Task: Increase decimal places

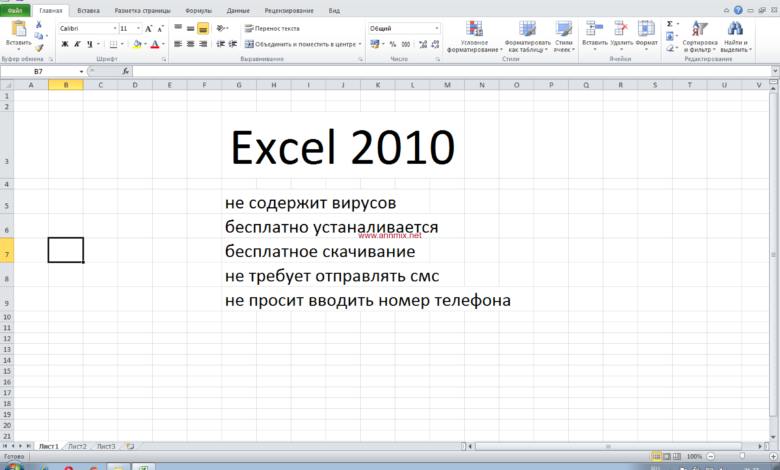Action: pyautogui.click(x=423, y=44)
